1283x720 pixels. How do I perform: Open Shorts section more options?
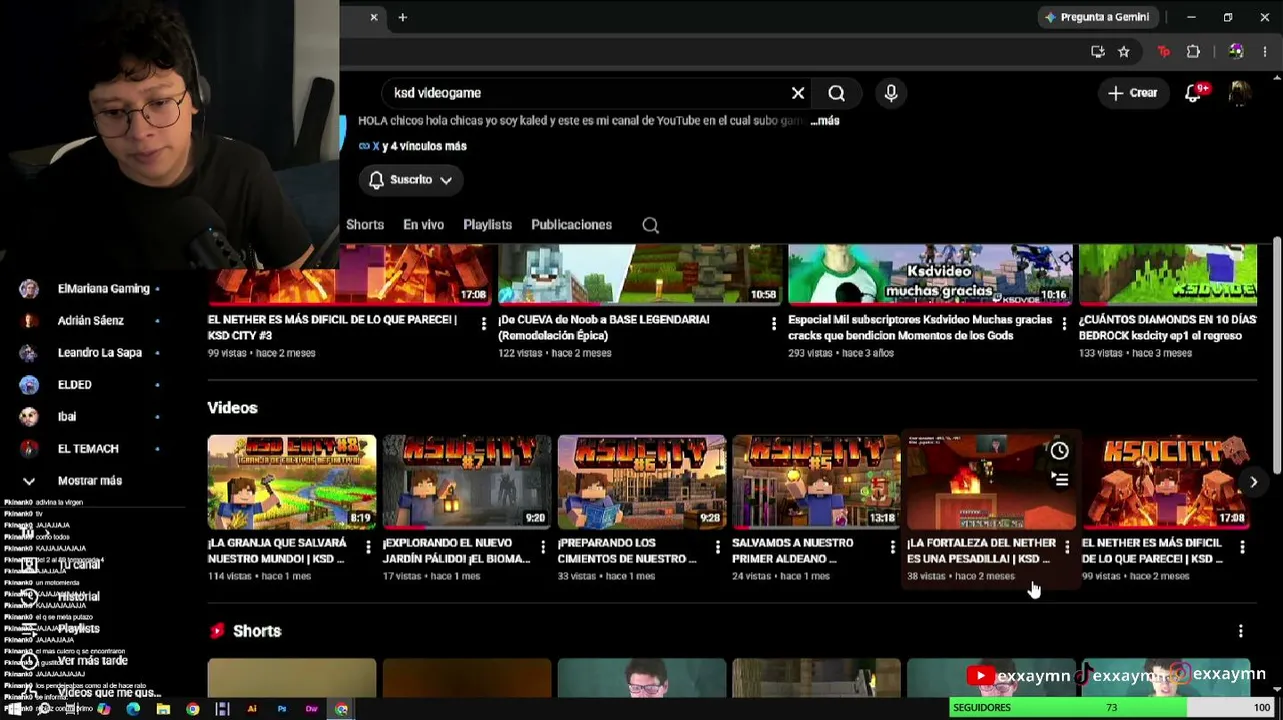(x=1241, y=631)
